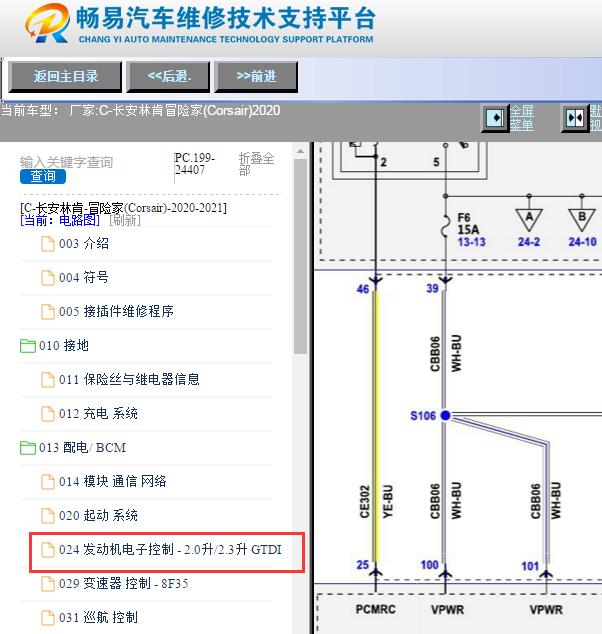The image size is (602, 634).
Task: Click the triangle B connector symbol
Action: [x=582, y=219]
